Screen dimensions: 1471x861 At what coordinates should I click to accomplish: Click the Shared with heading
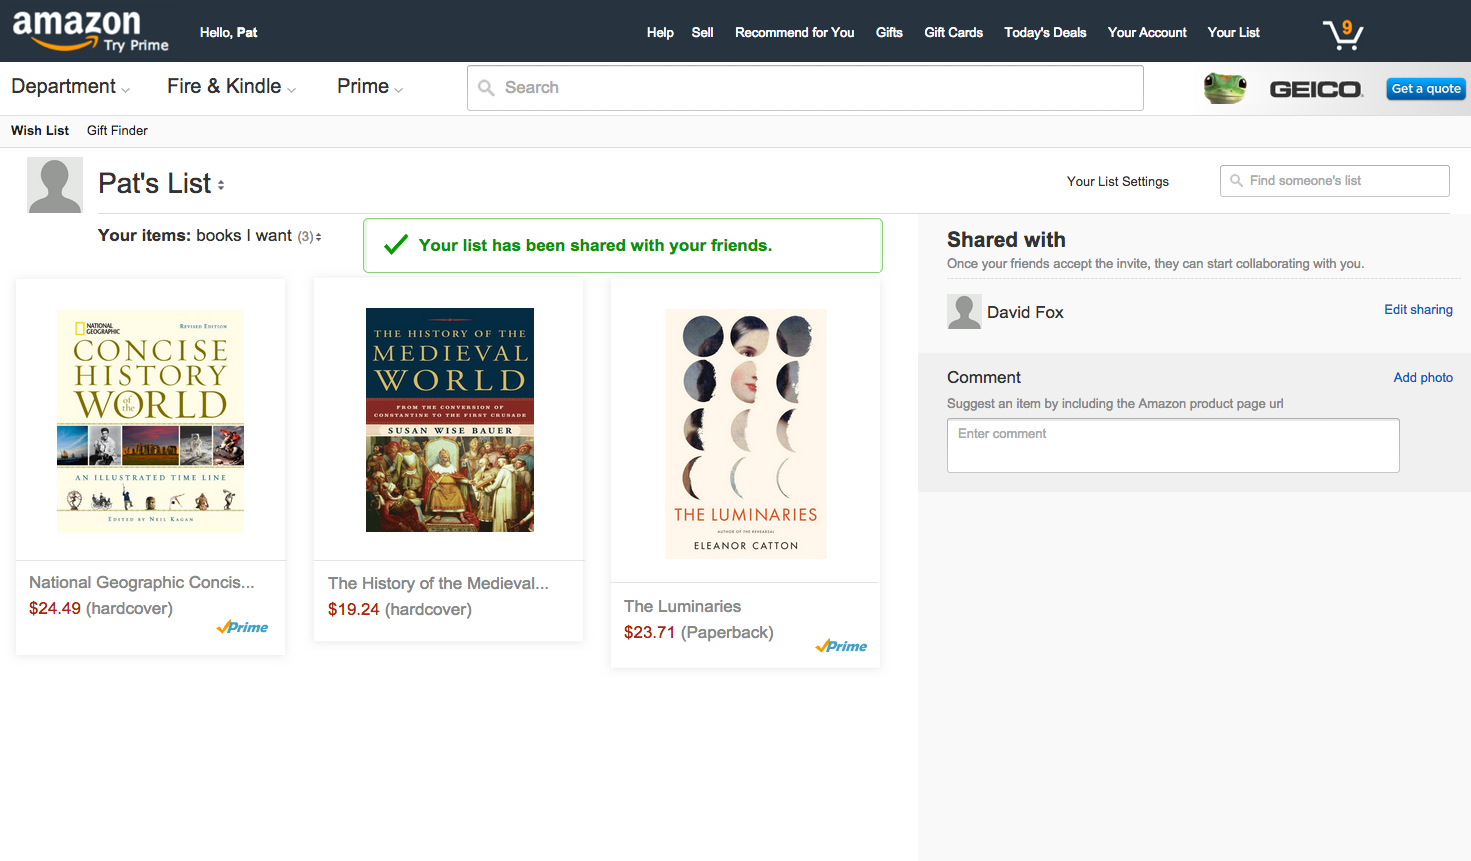[1006, 240]
